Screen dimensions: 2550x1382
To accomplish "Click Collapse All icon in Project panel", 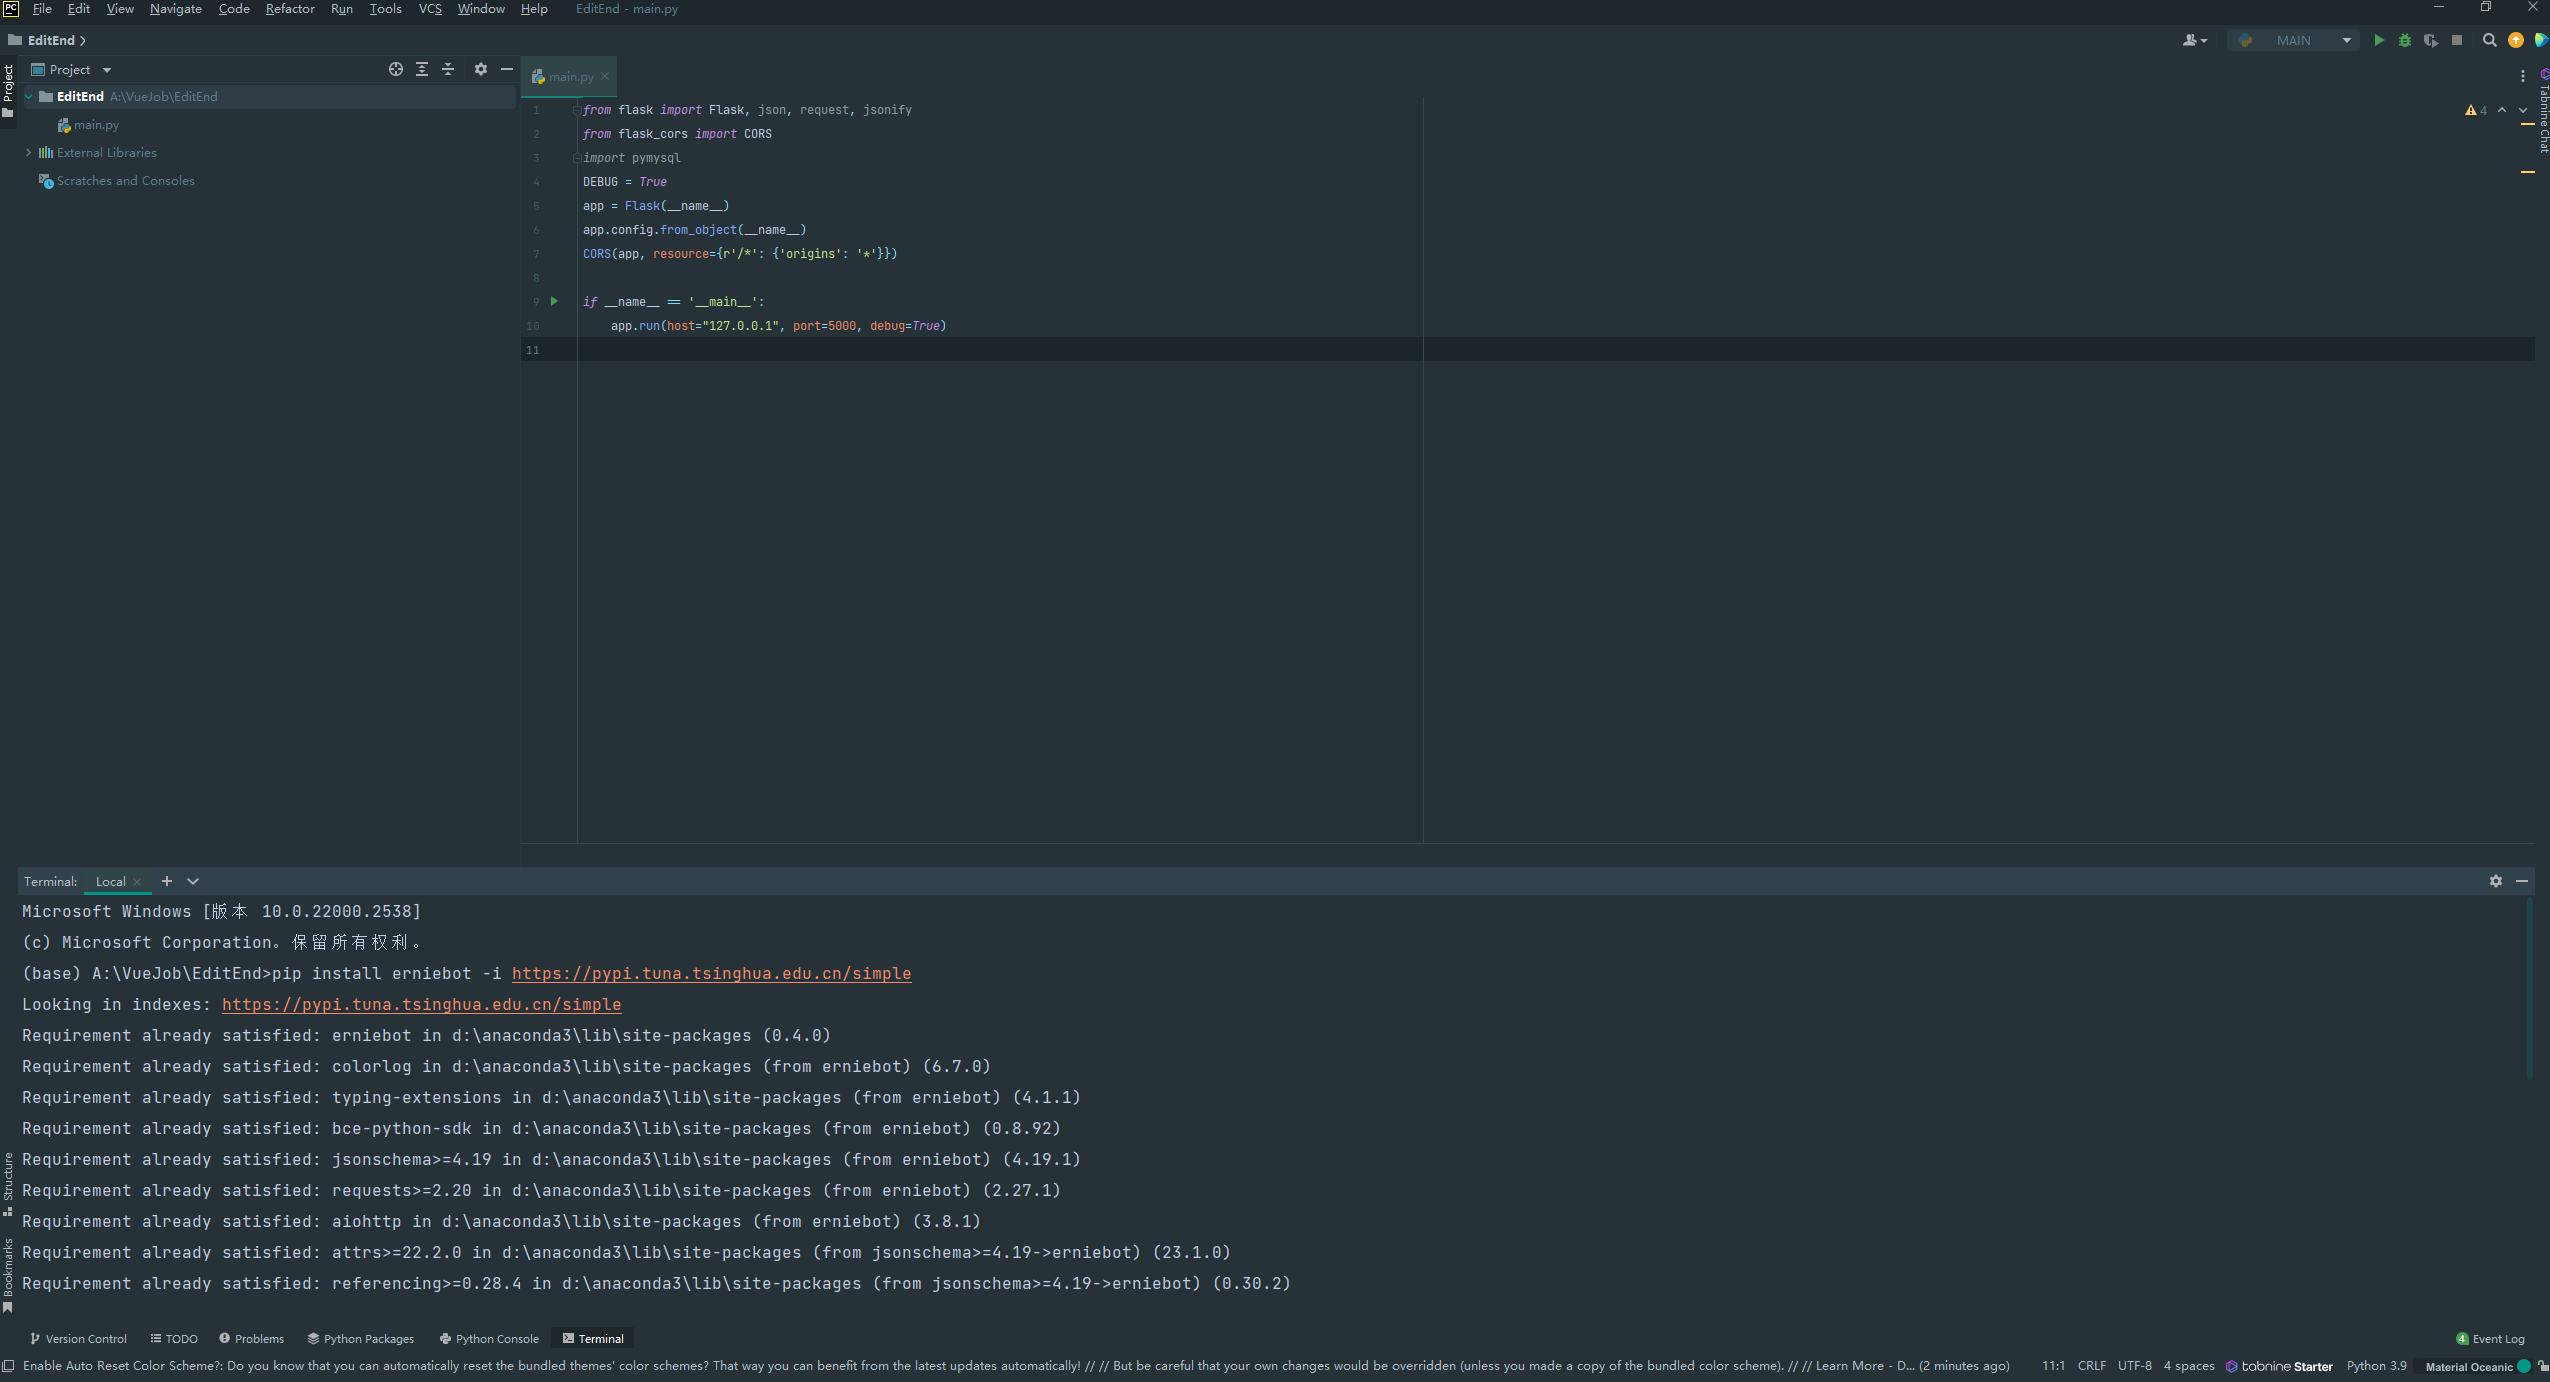I will tap(448, 69).
